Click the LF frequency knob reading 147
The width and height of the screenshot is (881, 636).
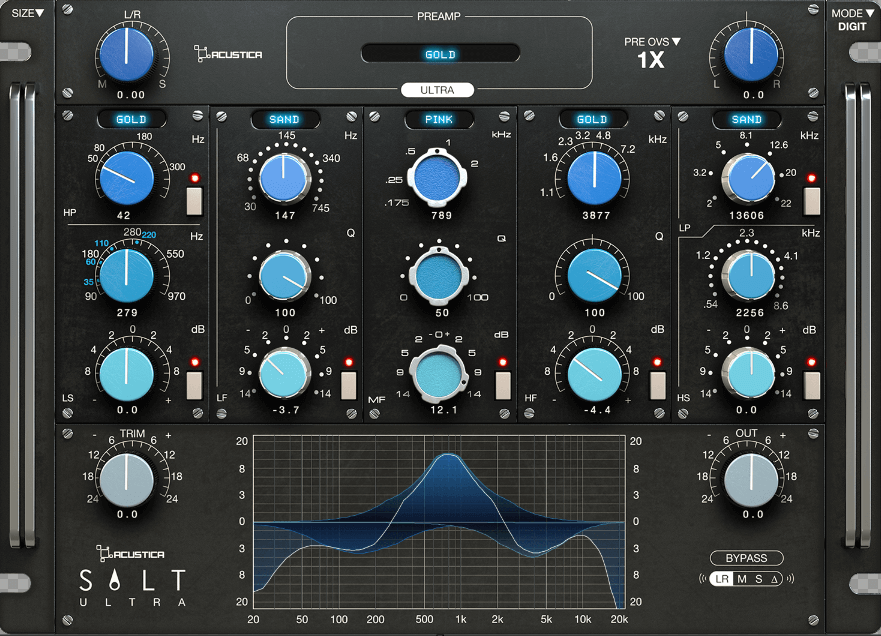(284, 178)
